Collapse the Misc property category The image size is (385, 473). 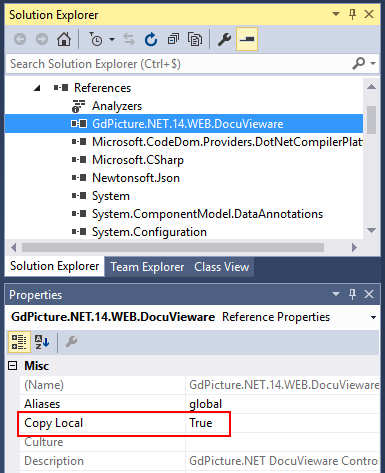pos(13,366)
